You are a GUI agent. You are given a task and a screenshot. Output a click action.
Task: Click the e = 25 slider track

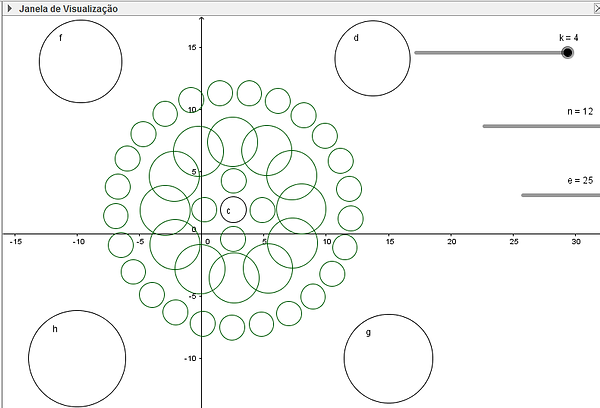tap(561, 195)
